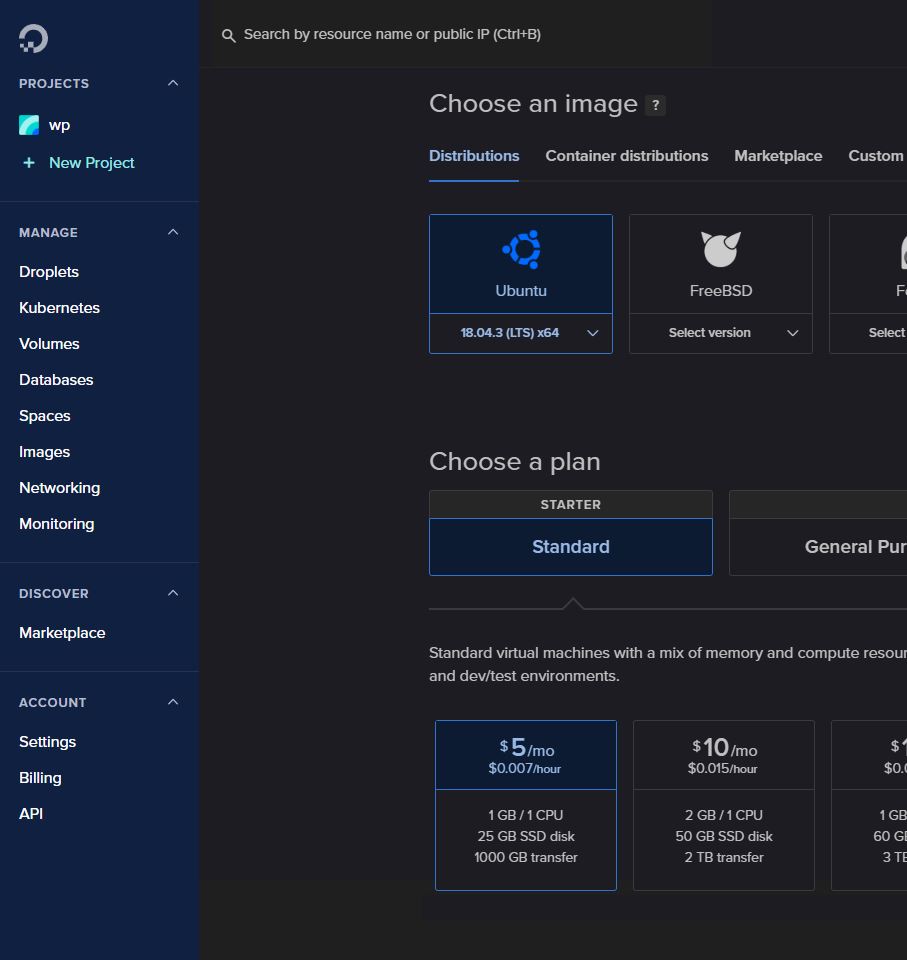907x960 pixels.
Task: Open Spaces in the sidebar
Action: pyautogui.click(x=45, y=416)
